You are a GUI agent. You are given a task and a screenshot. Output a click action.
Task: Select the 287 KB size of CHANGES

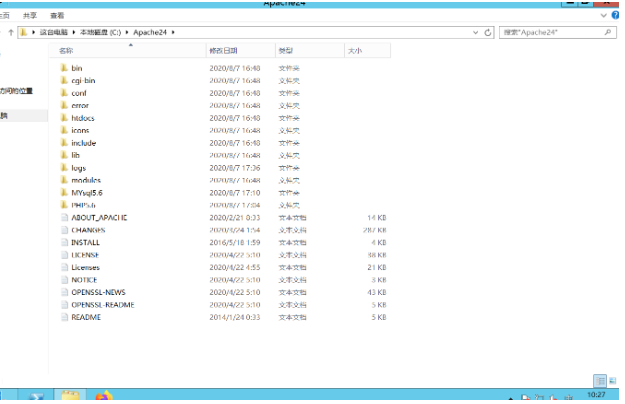(374, 230)
